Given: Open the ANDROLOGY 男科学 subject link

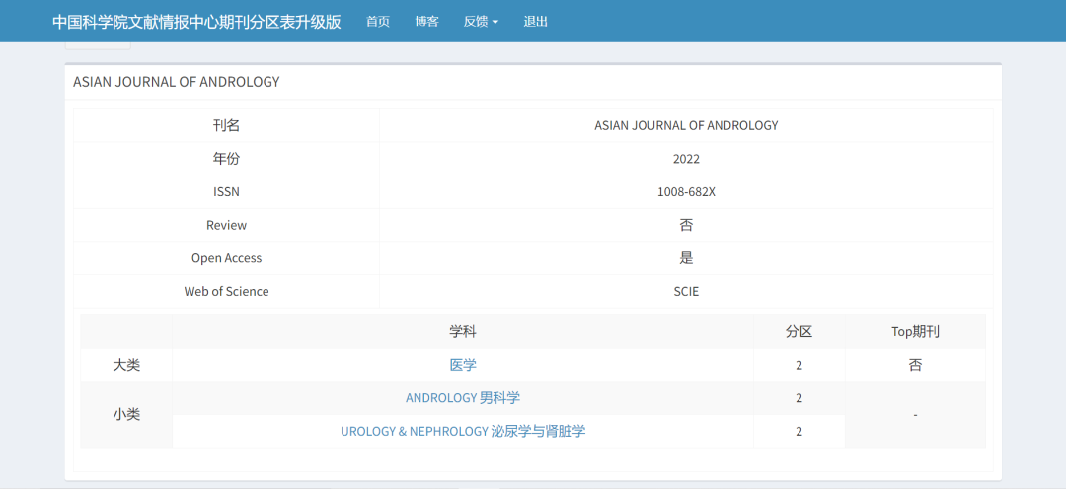Looking at the screenshot, I should [463, 398].
